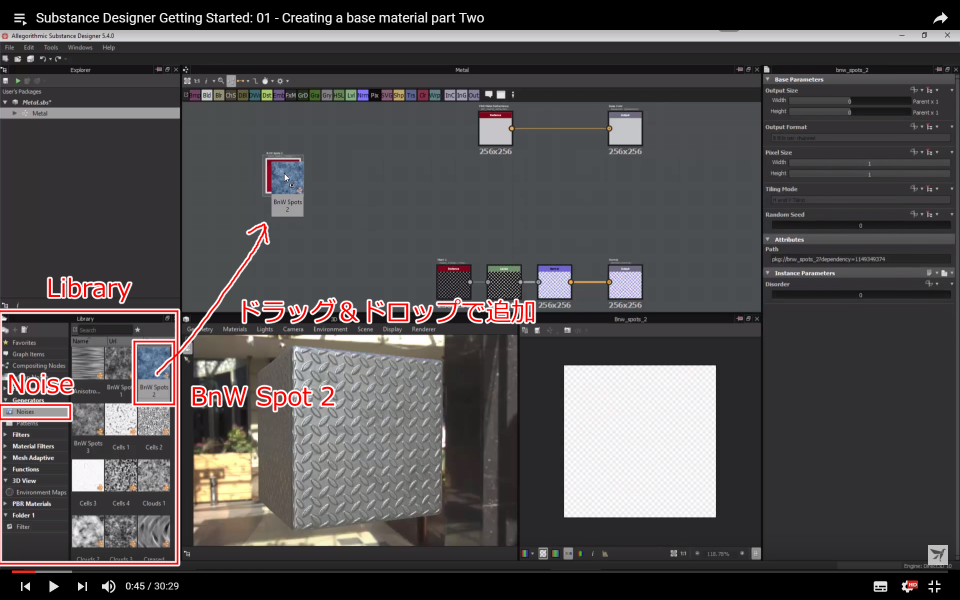Add a Channel Shuffle (ChS) node
The width and height of the screenshot is (960, 600).
(x=231, y=96)
